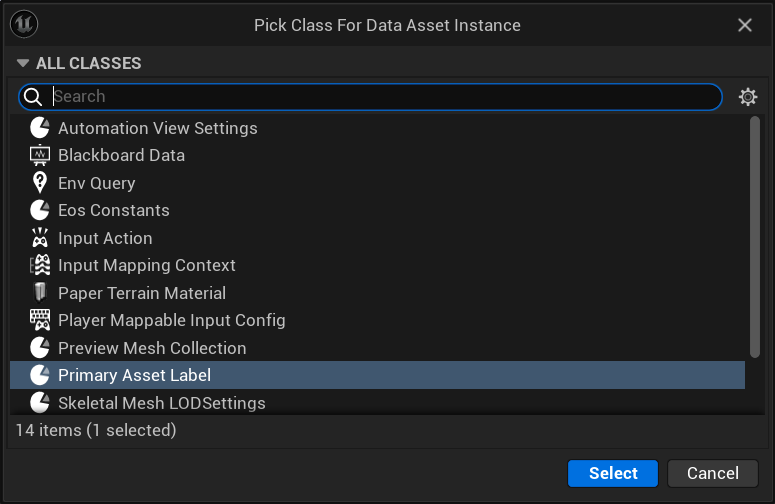Click the Unreal Engine logo icon
Viewport: 775px width, 504px height.
click(25, 25)
